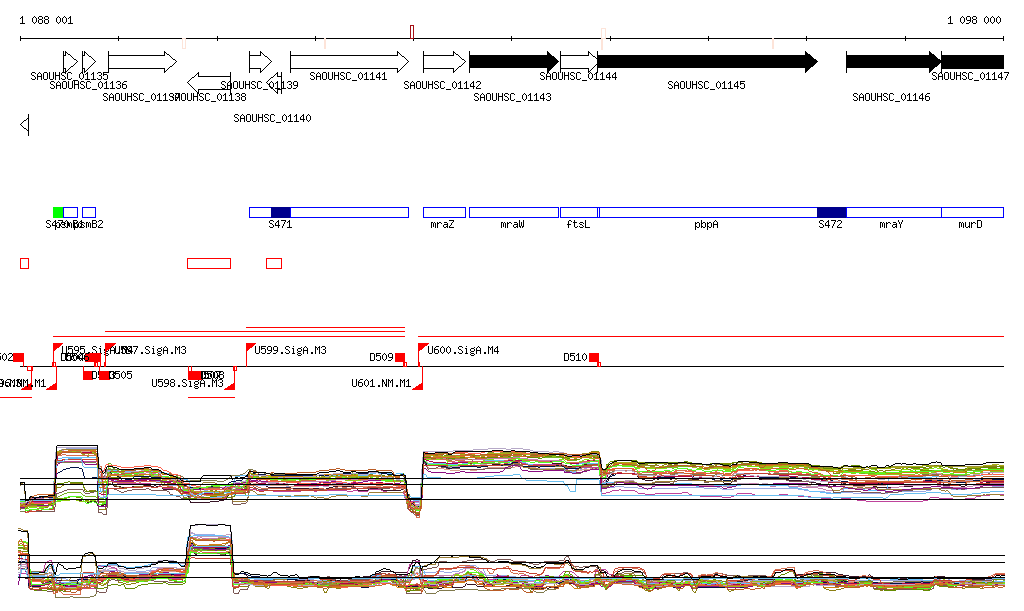Select the black SAOUHSC_01145 gene arrow
Screen dimensions: 1024x611
[x=707, y=62]
